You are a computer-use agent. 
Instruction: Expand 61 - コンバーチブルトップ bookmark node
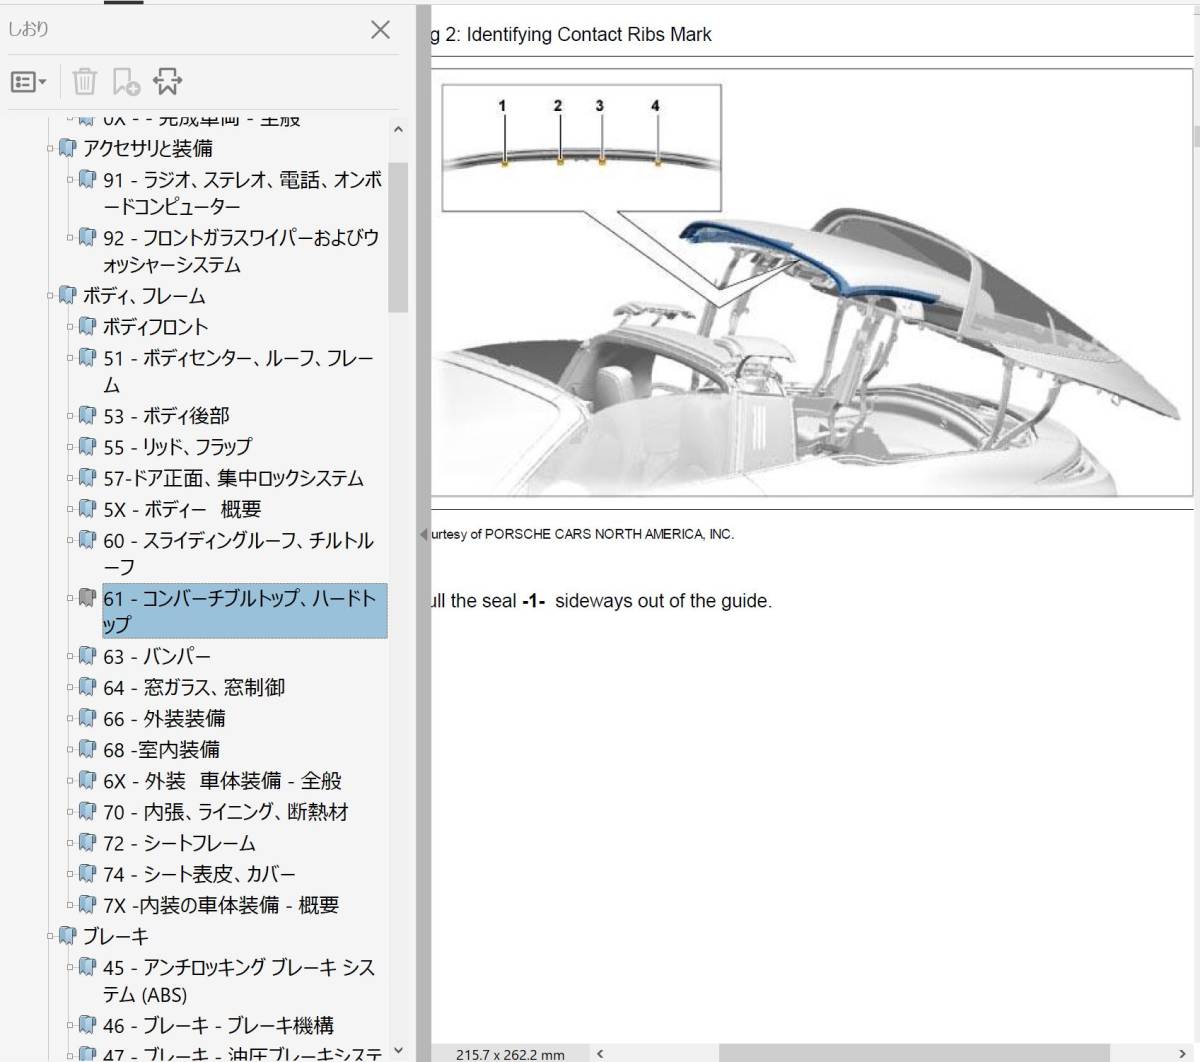click(70, 598)
